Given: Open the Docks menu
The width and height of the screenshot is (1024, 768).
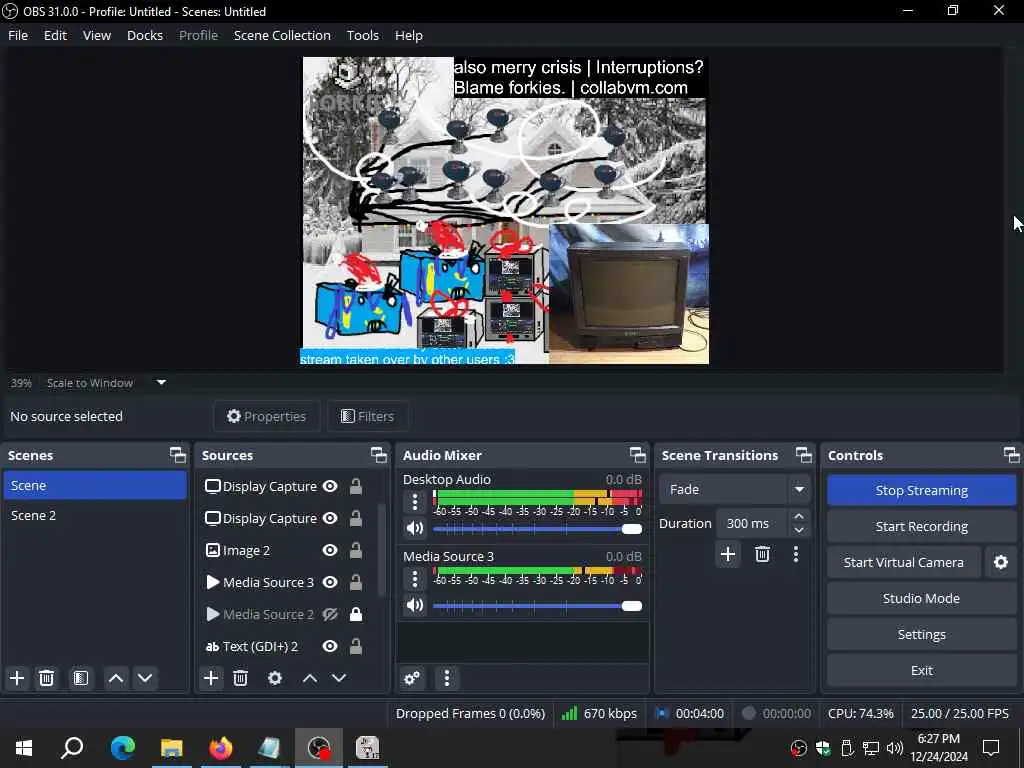Looking at the screenshot, I should [145, 35].
